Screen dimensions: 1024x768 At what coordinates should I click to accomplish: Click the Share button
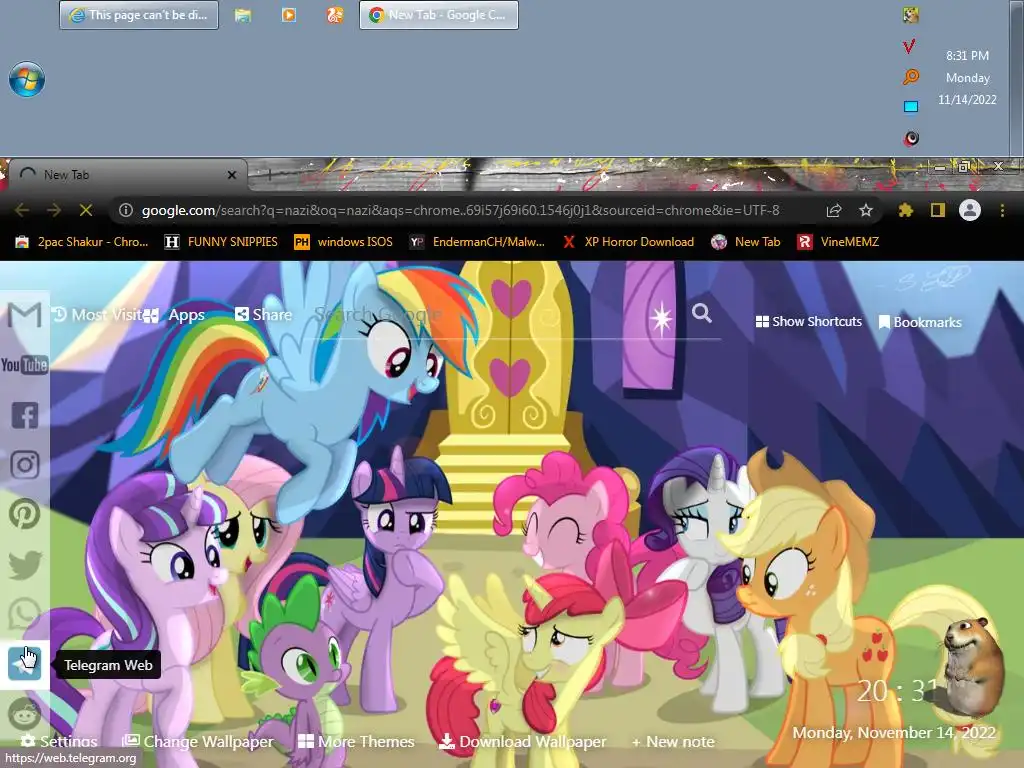(264, 315)
